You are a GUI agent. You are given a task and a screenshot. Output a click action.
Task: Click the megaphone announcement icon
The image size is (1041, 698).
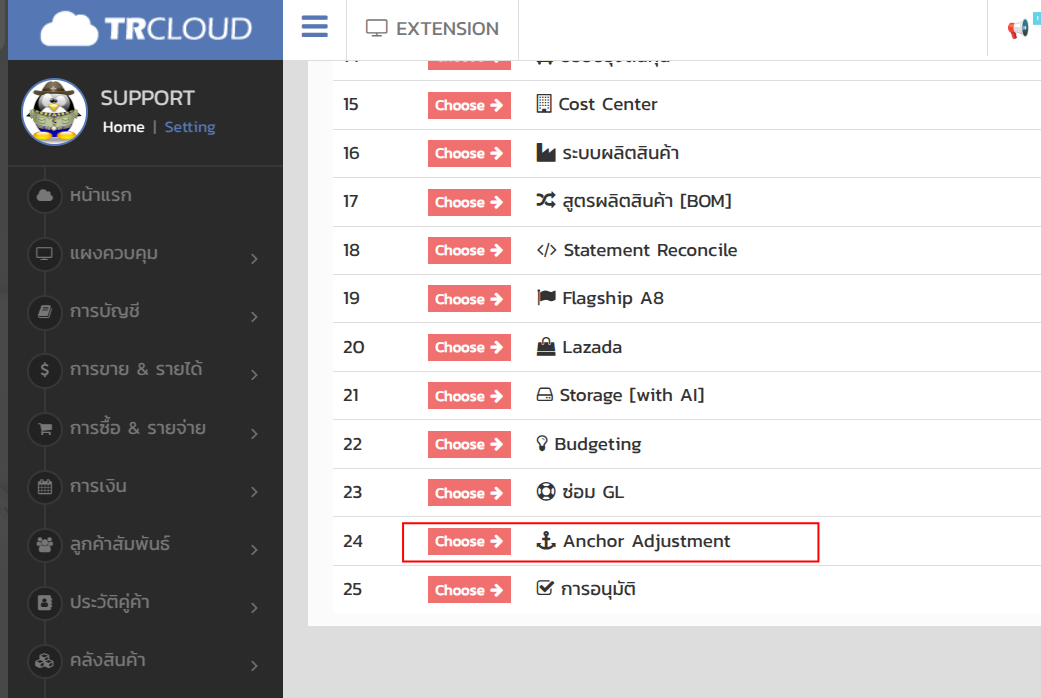coord(1018,29)
